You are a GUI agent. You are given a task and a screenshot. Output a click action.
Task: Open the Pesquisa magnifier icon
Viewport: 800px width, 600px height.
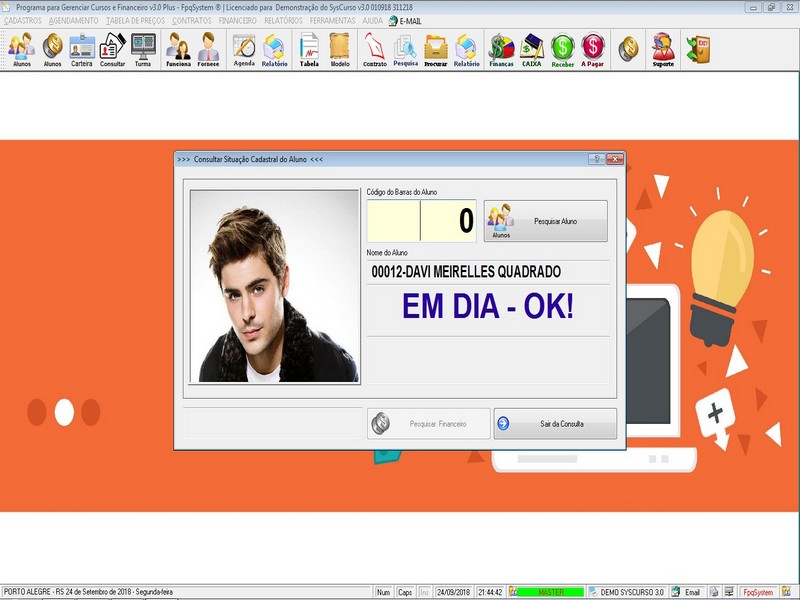pyautogui.click(x=406, y=49)
